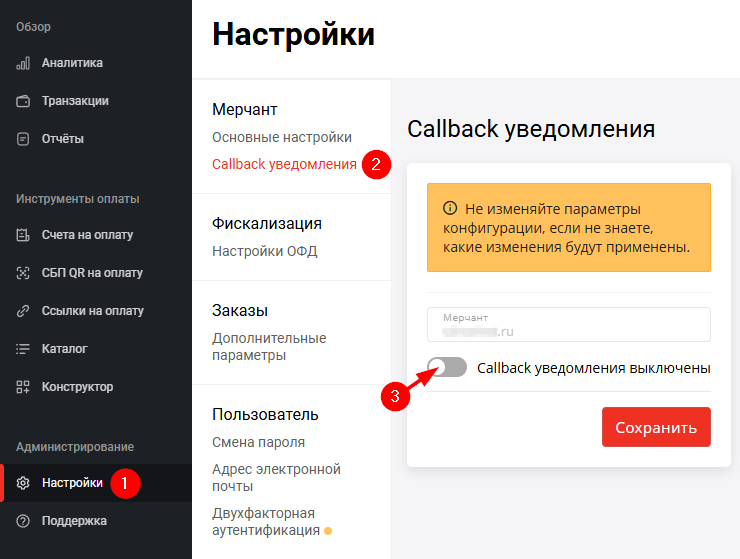Open Дополнительные параметры under Заказы

(269, 347)
